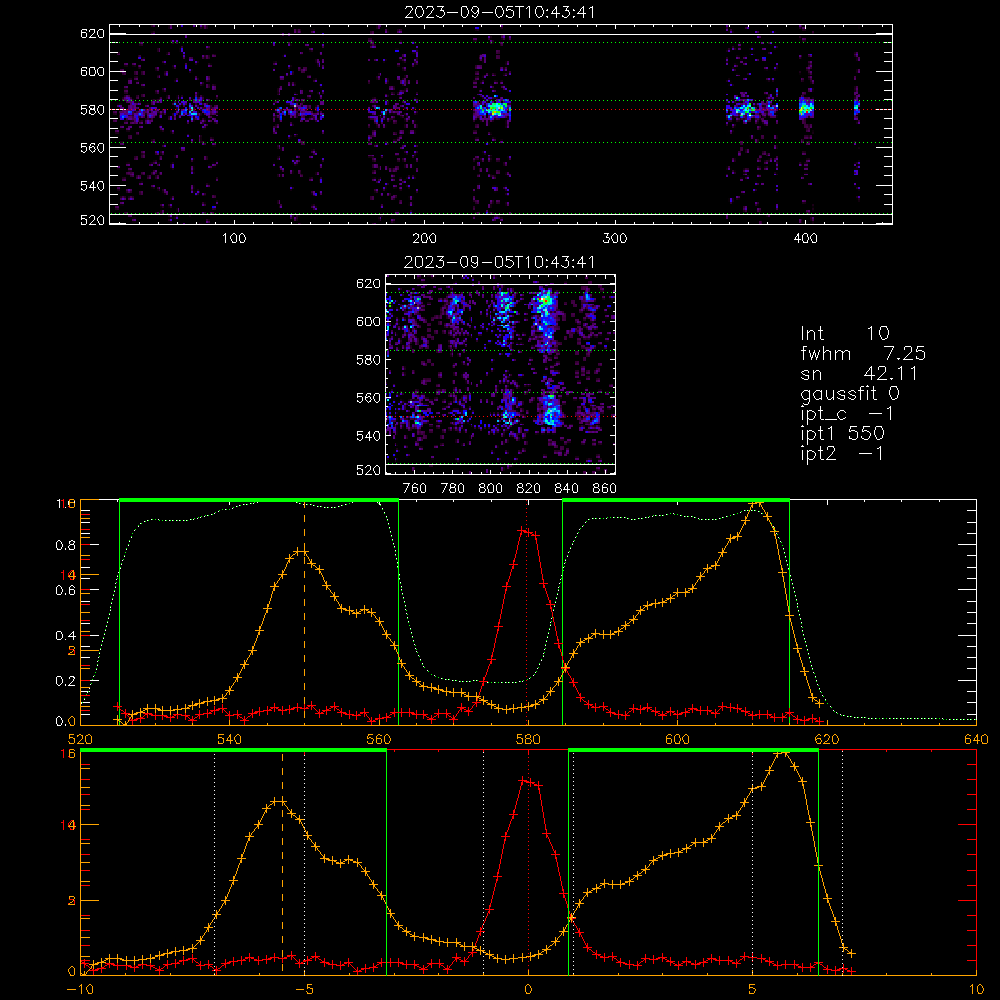Click the timestamp title above the top spectrogram
The image size is (1000, 1000).
(x=499, y=11)
